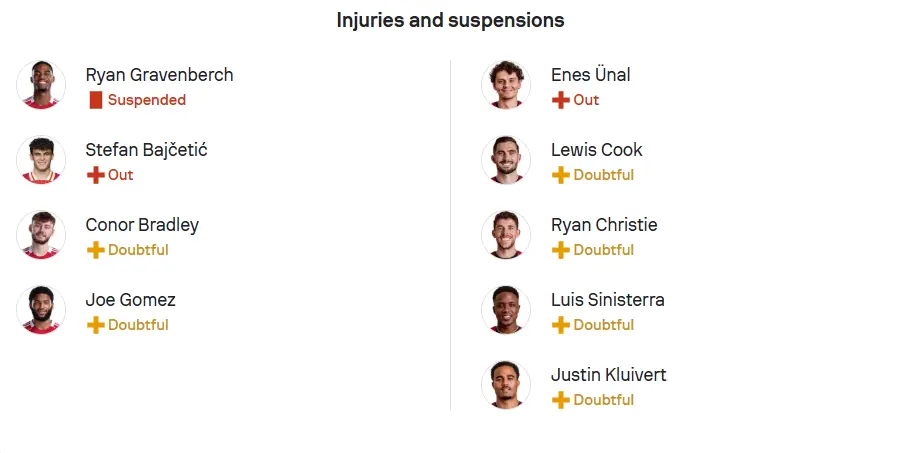Click the red cross icon under Stefan Bajčetić
The image size is (900, 453).
(x=95, y=175)
